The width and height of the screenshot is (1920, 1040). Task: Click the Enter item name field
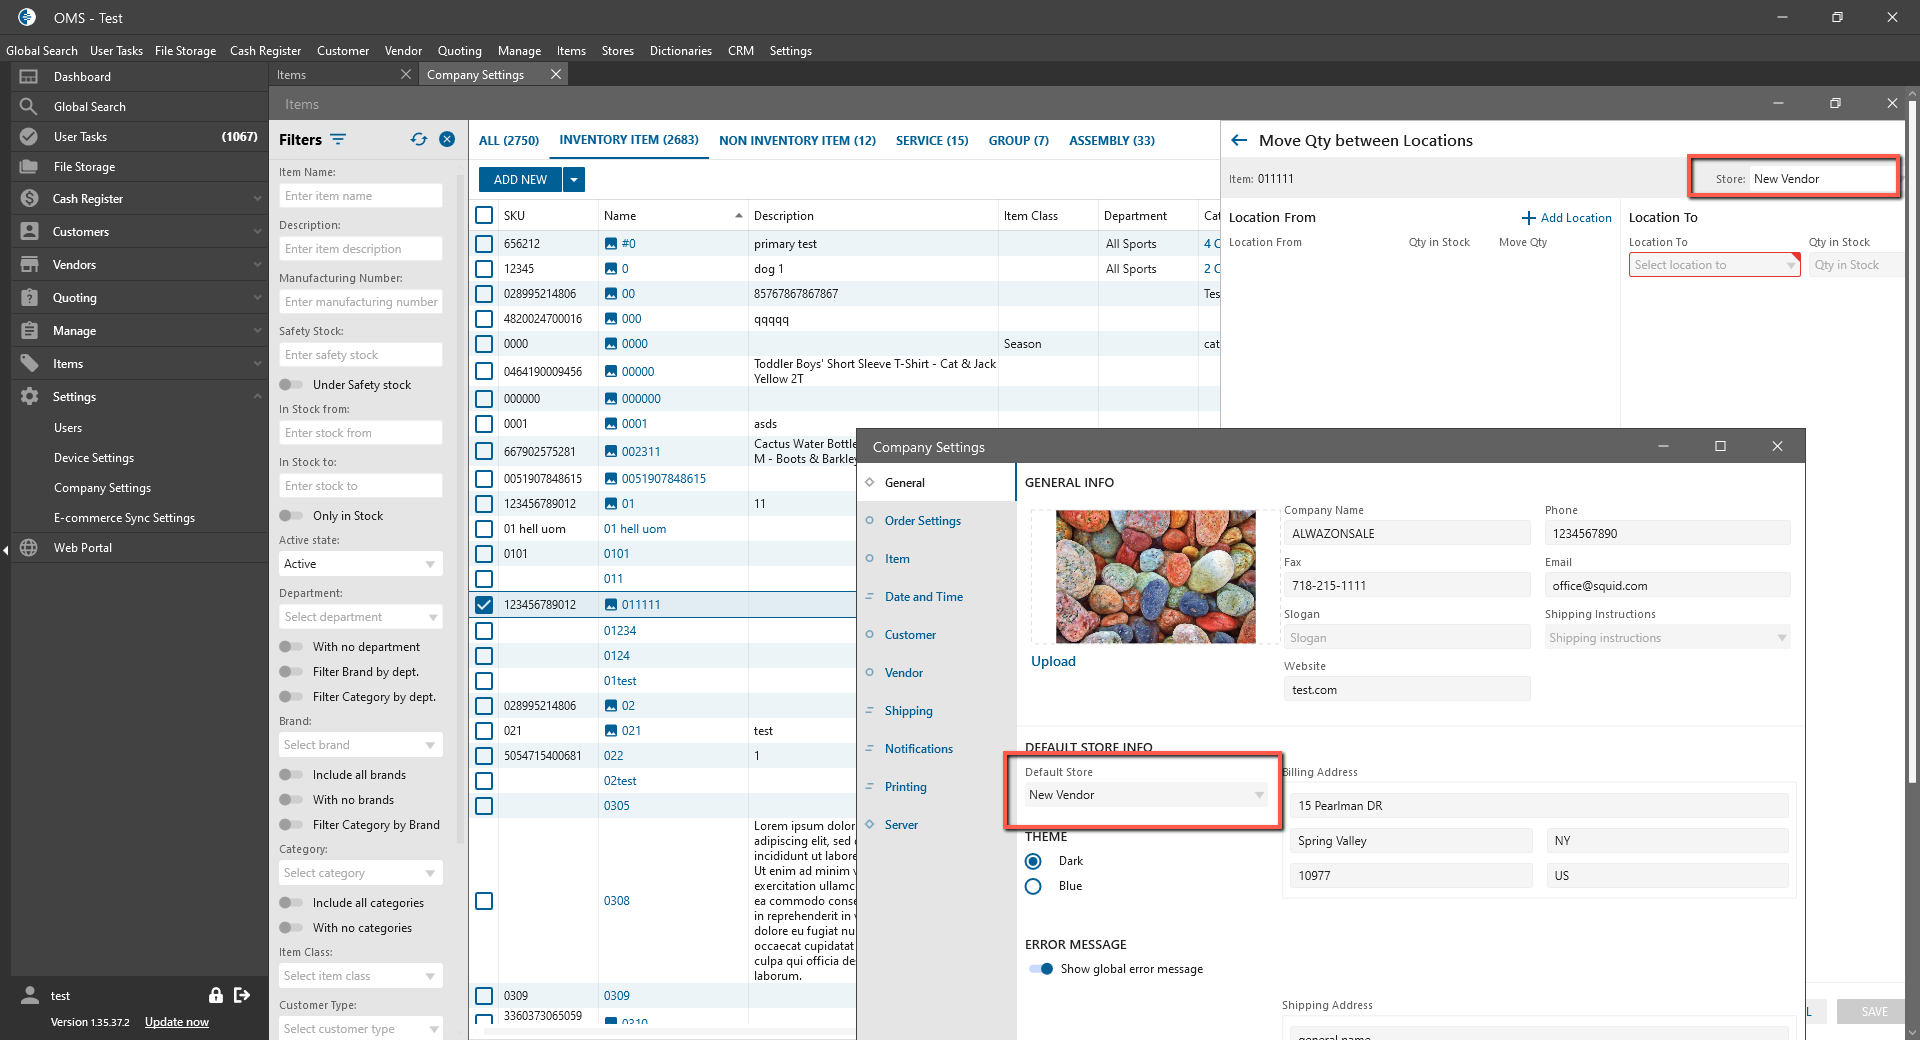click(361, 196)
